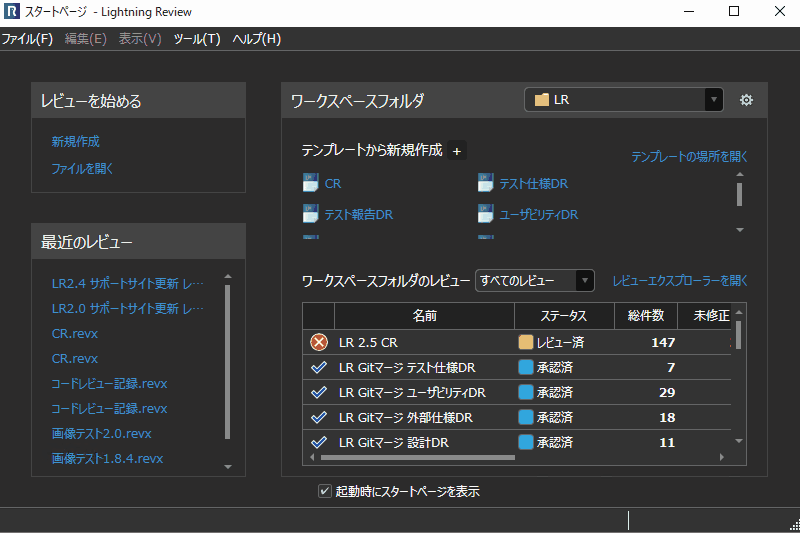Click checkmark icon of 設計DR row
Viewport: 800px width, 533px height.
(x=319, y=442)
